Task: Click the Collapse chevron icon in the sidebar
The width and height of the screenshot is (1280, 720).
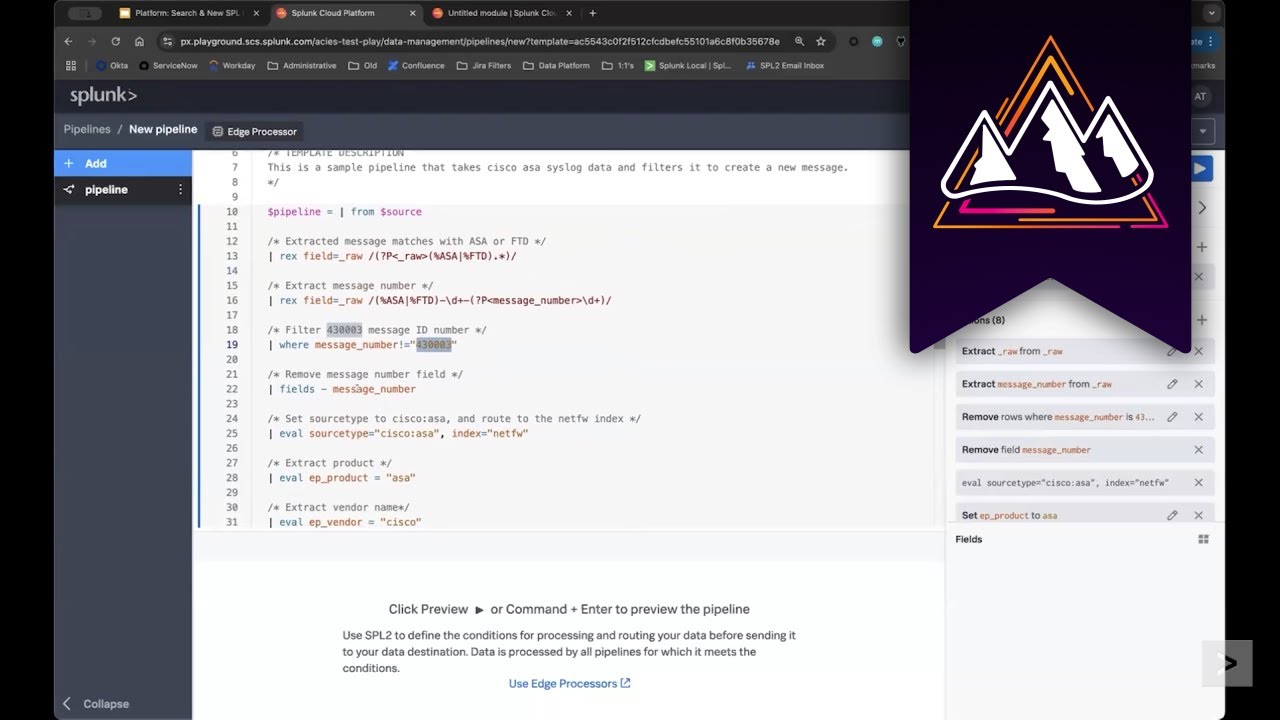Action: pos(68,704)
